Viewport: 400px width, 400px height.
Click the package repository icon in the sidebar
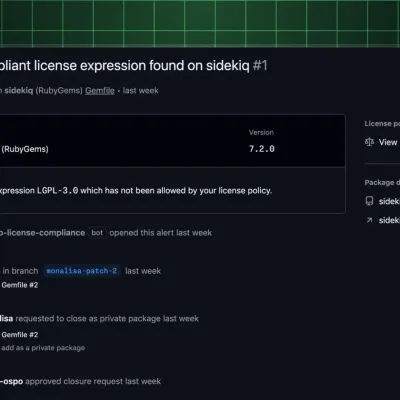point(369,201)
